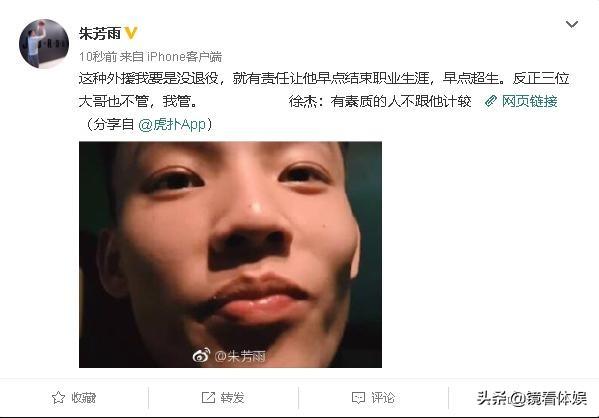Click the gold verified V badge
The height and width of the screenshot is (418, 599).
(x=131, y=33)
